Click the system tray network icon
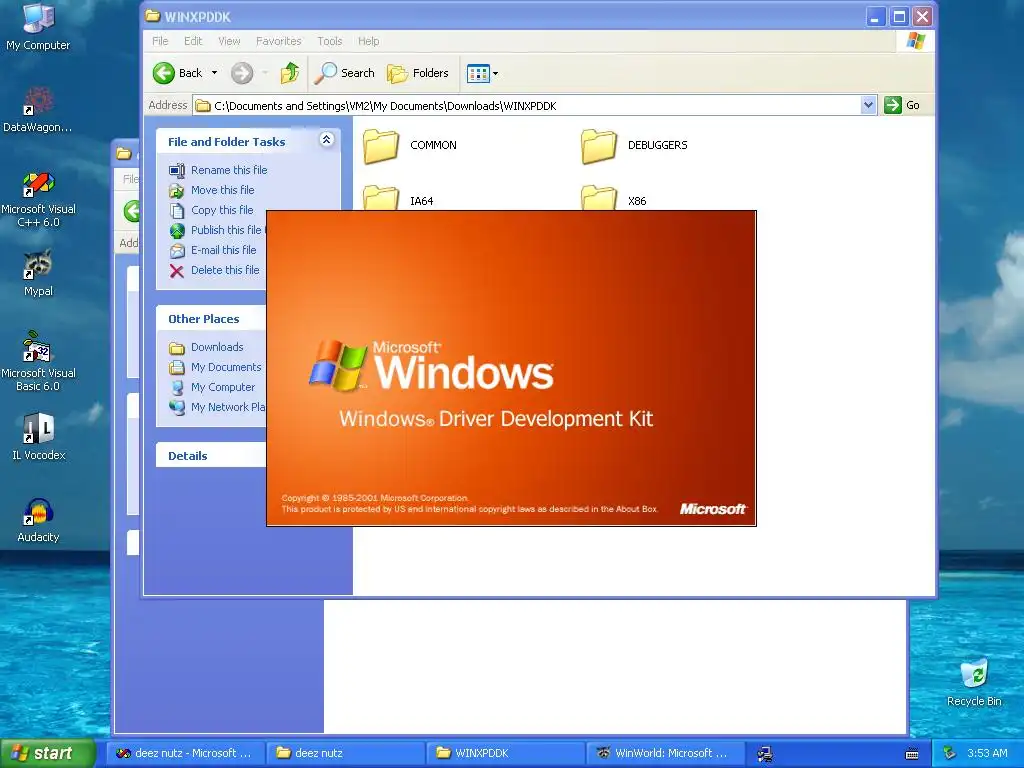The height and width of the screenshot is (768, 1024). (950, 754)
